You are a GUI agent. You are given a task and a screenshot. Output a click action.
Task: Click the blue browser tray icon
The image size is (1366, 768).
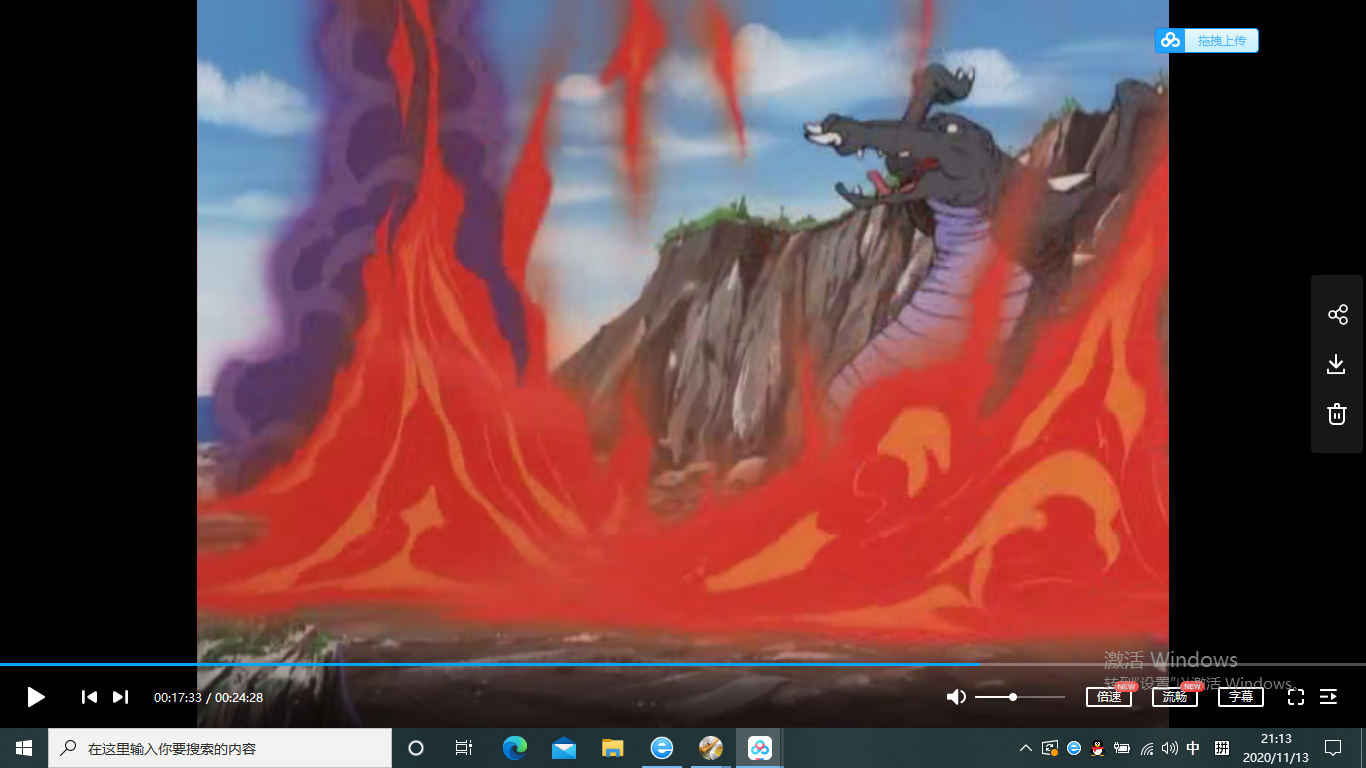(1074, 748)
